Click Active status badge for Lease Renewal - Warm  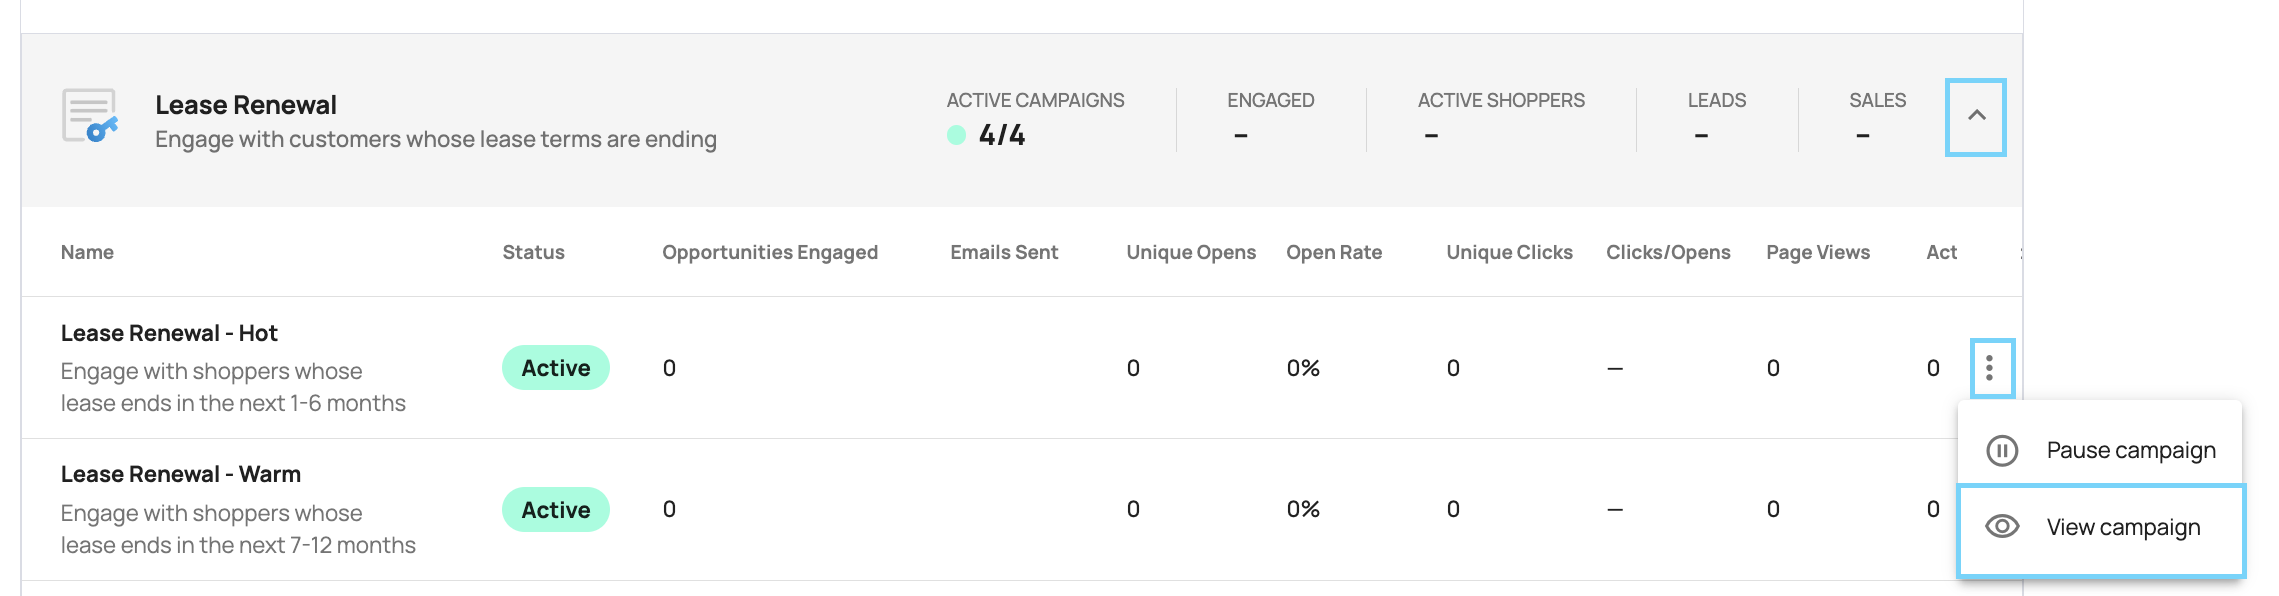[556, 510]
